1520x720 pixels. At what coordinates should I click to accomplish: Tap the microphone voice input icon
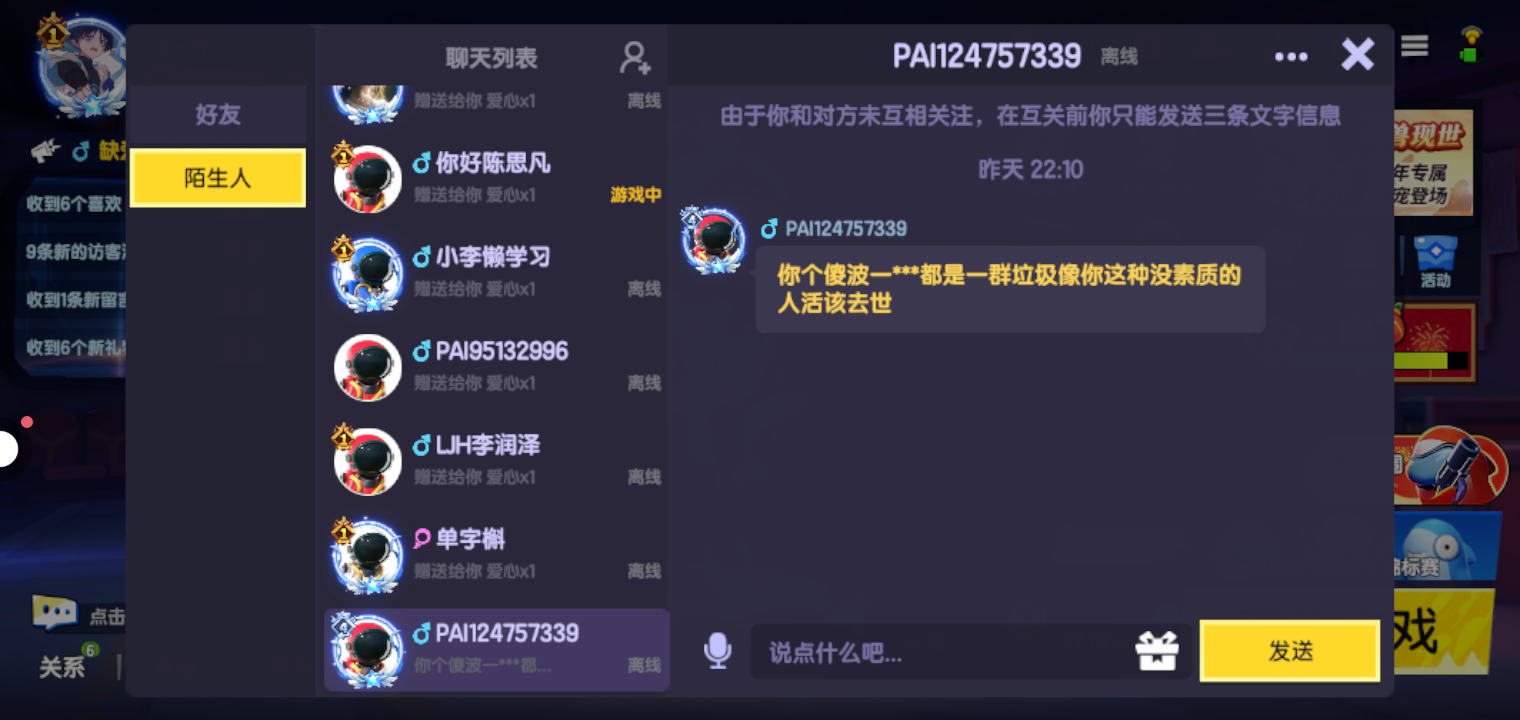(x=717, y=651)
